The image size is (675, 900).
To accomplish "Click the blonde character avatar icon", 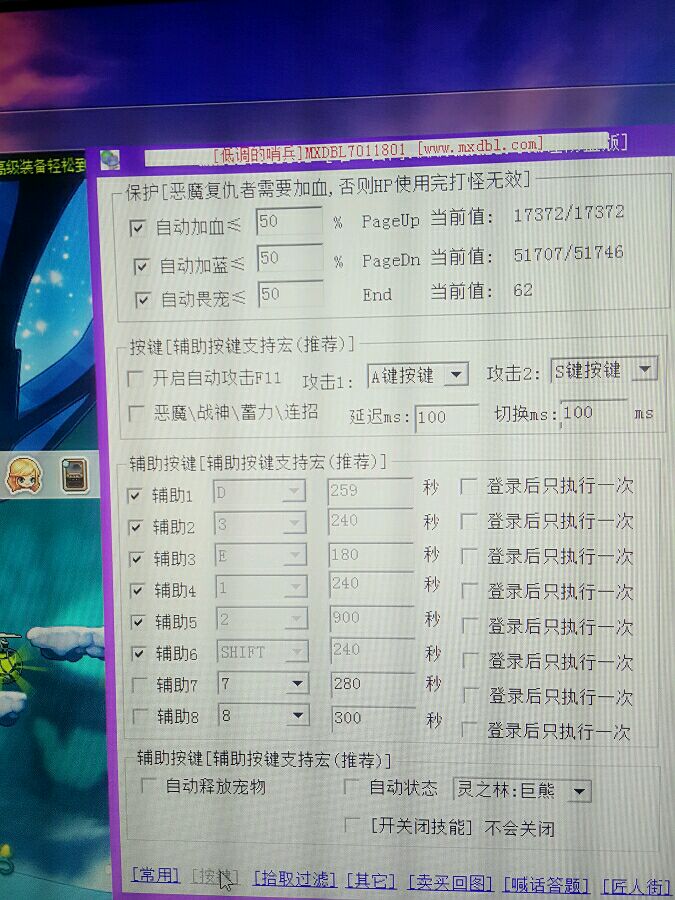I will (x=24, y=475).
